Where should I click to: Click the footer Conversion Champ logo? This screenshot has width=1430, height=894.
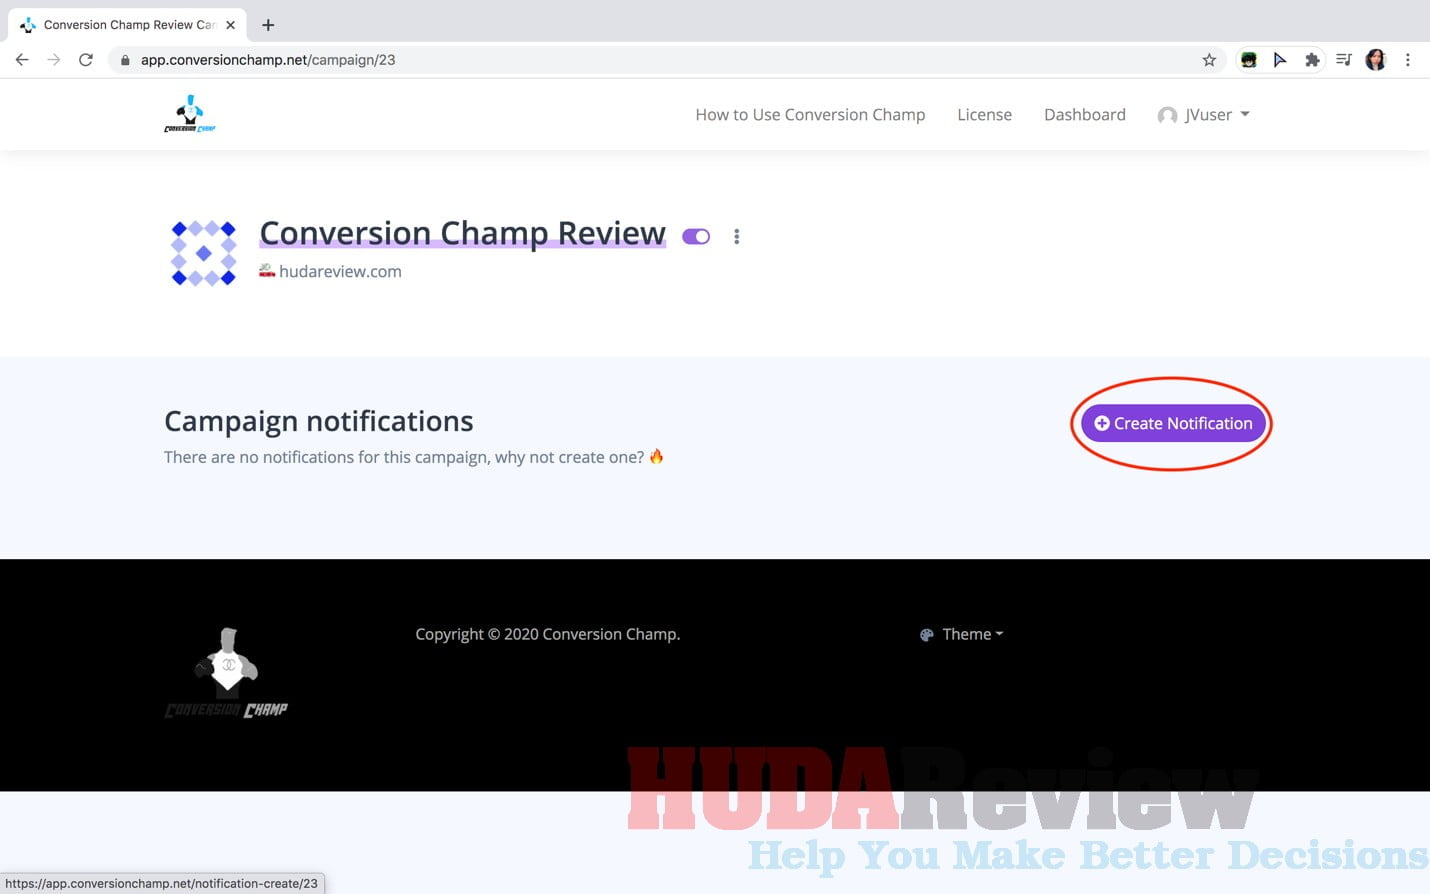227,673
